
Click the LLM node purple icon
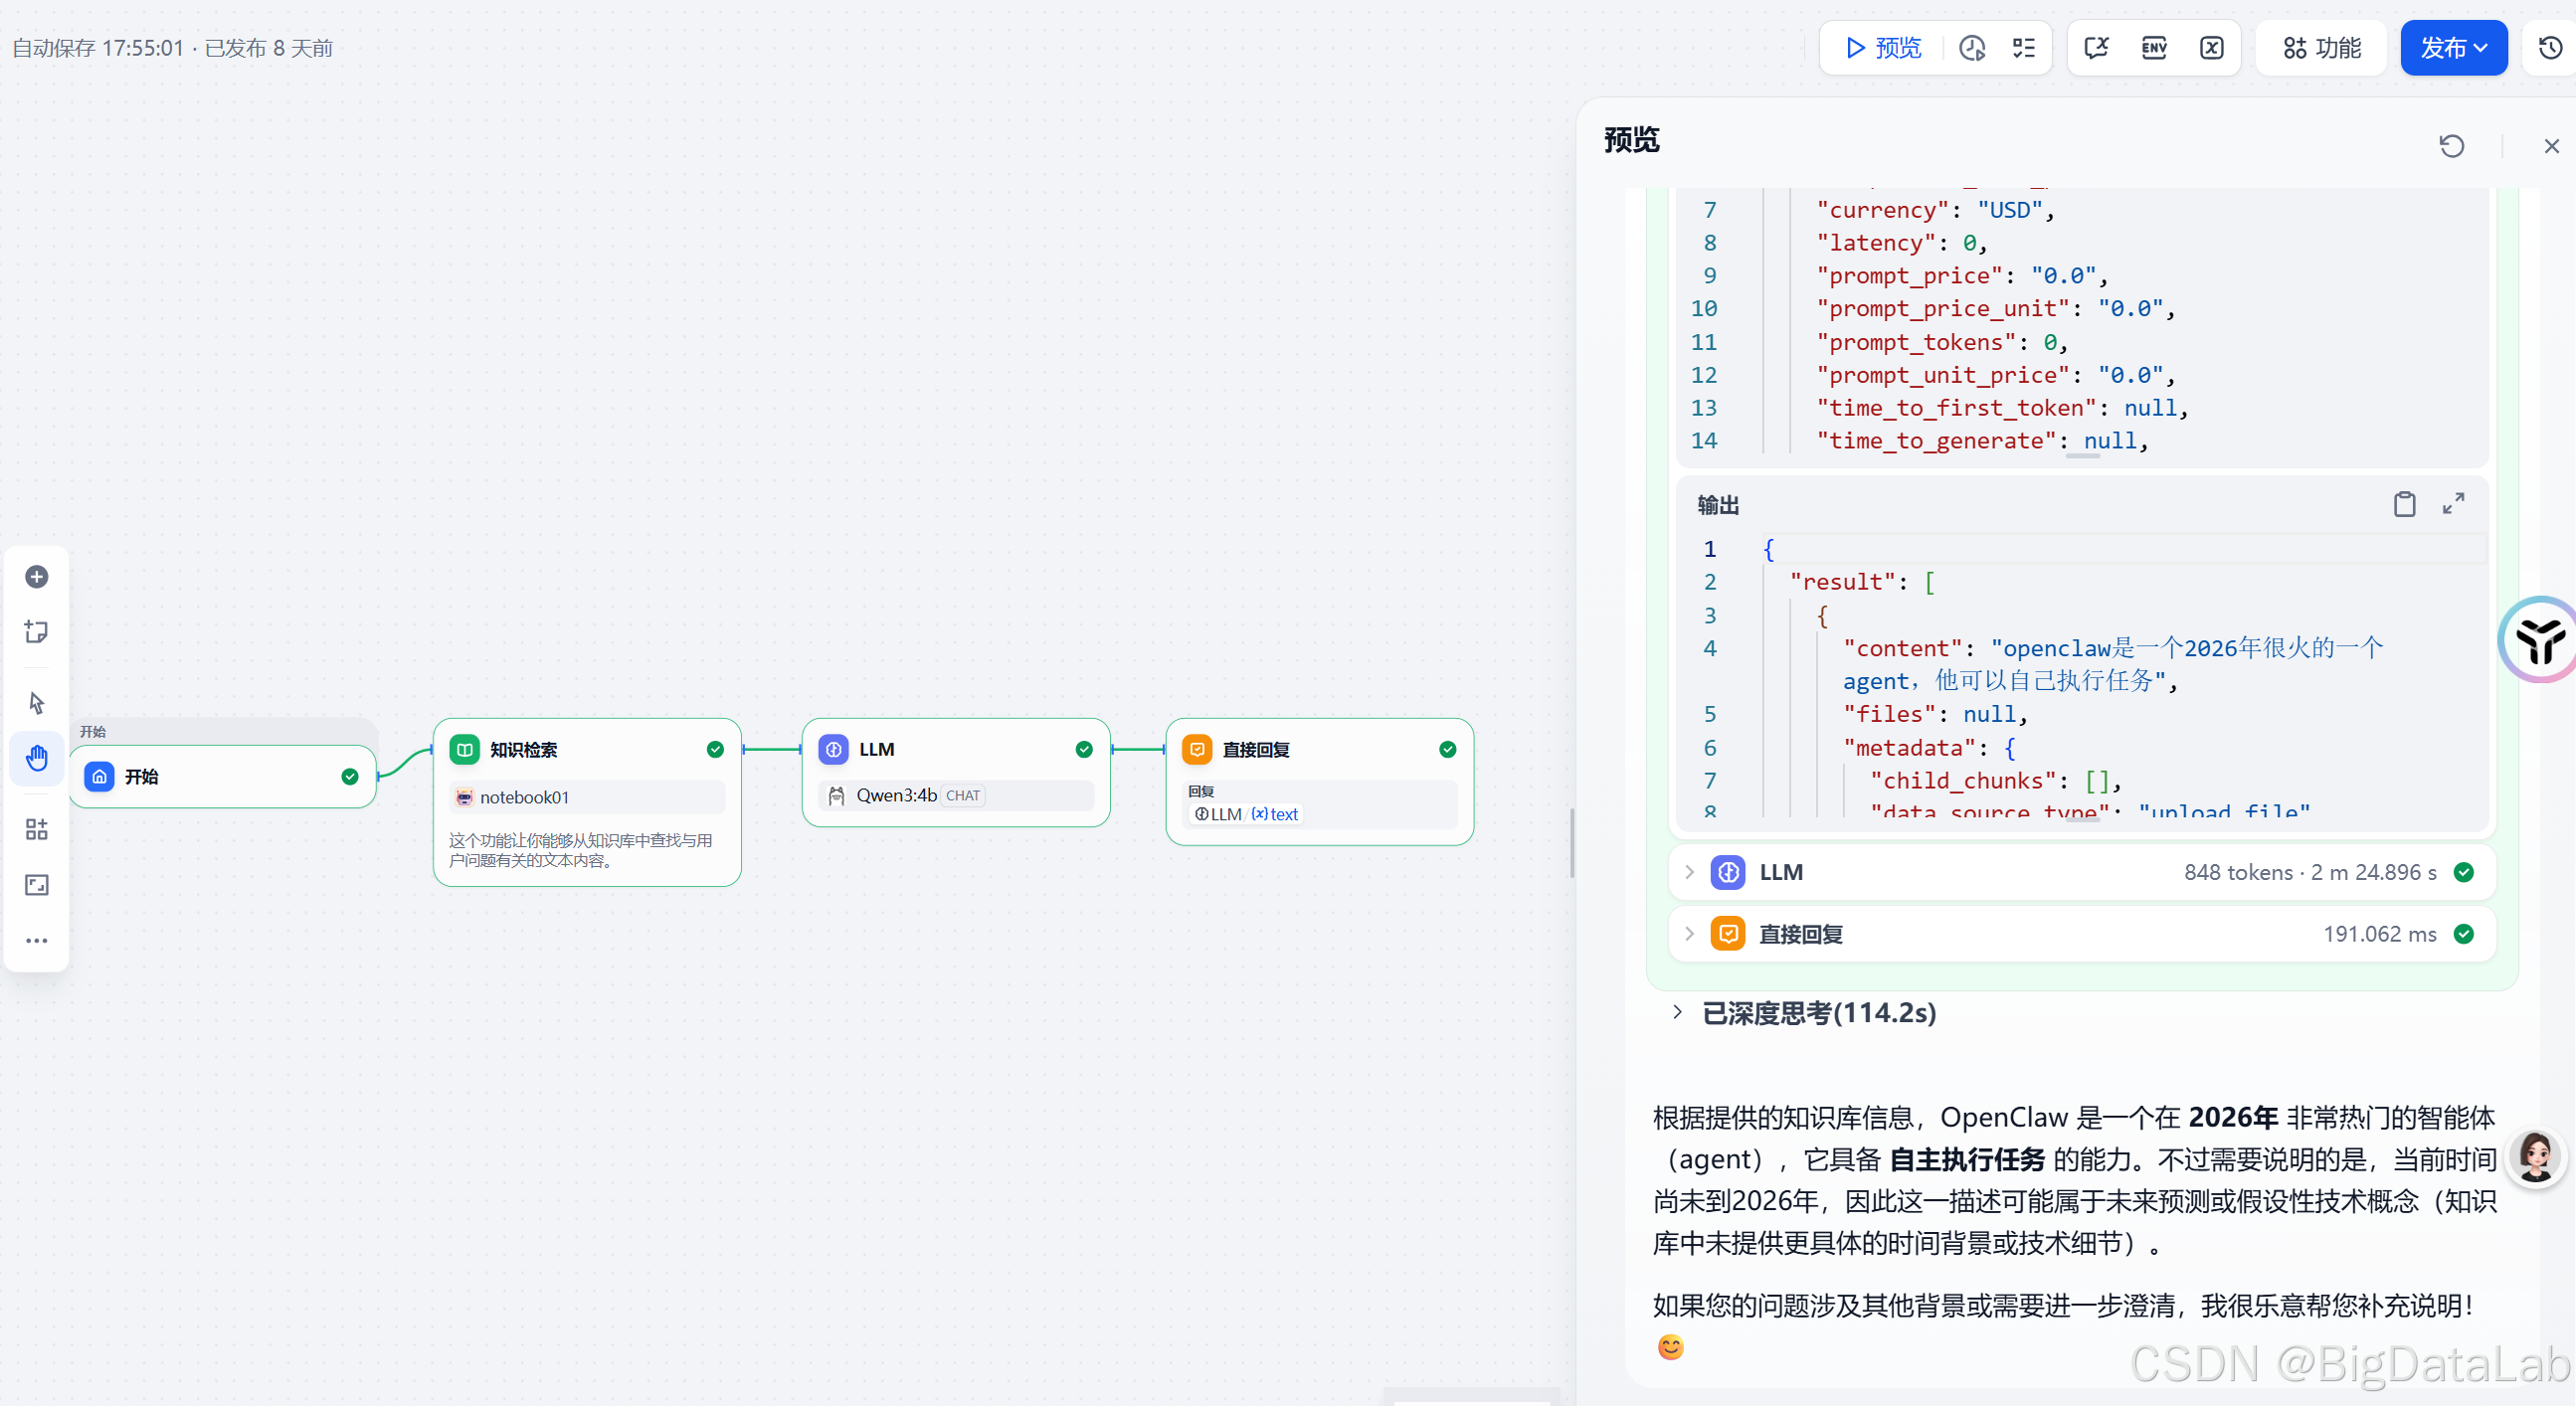pyautogui.click(x=834, y=749)
